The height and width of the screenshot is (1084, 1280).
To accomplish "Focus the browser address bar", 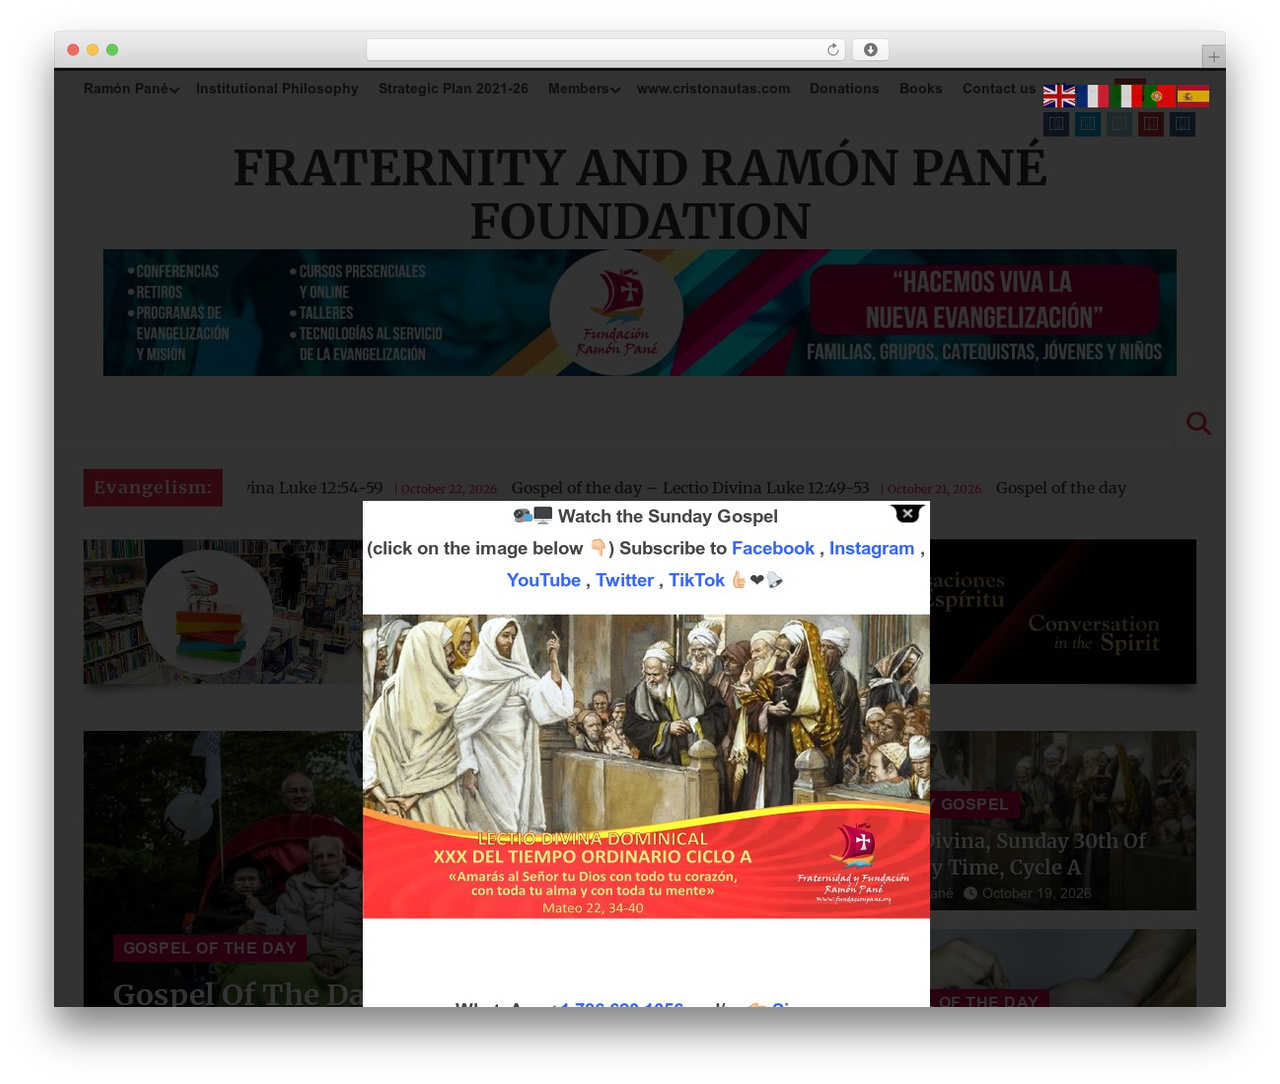I will 606,50.
